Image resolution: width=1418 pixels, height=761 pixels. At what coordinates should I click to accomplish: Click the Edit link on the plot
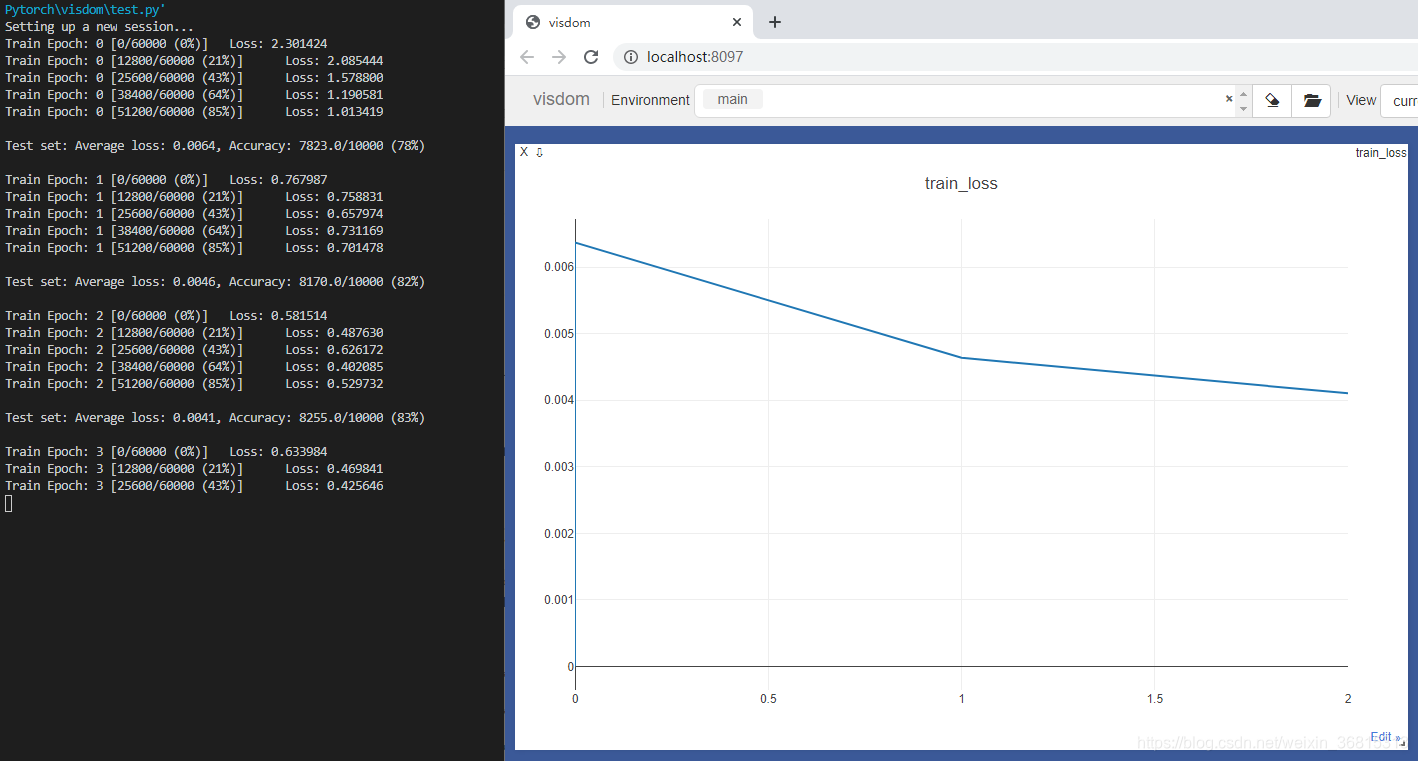tap(1385, 737)
